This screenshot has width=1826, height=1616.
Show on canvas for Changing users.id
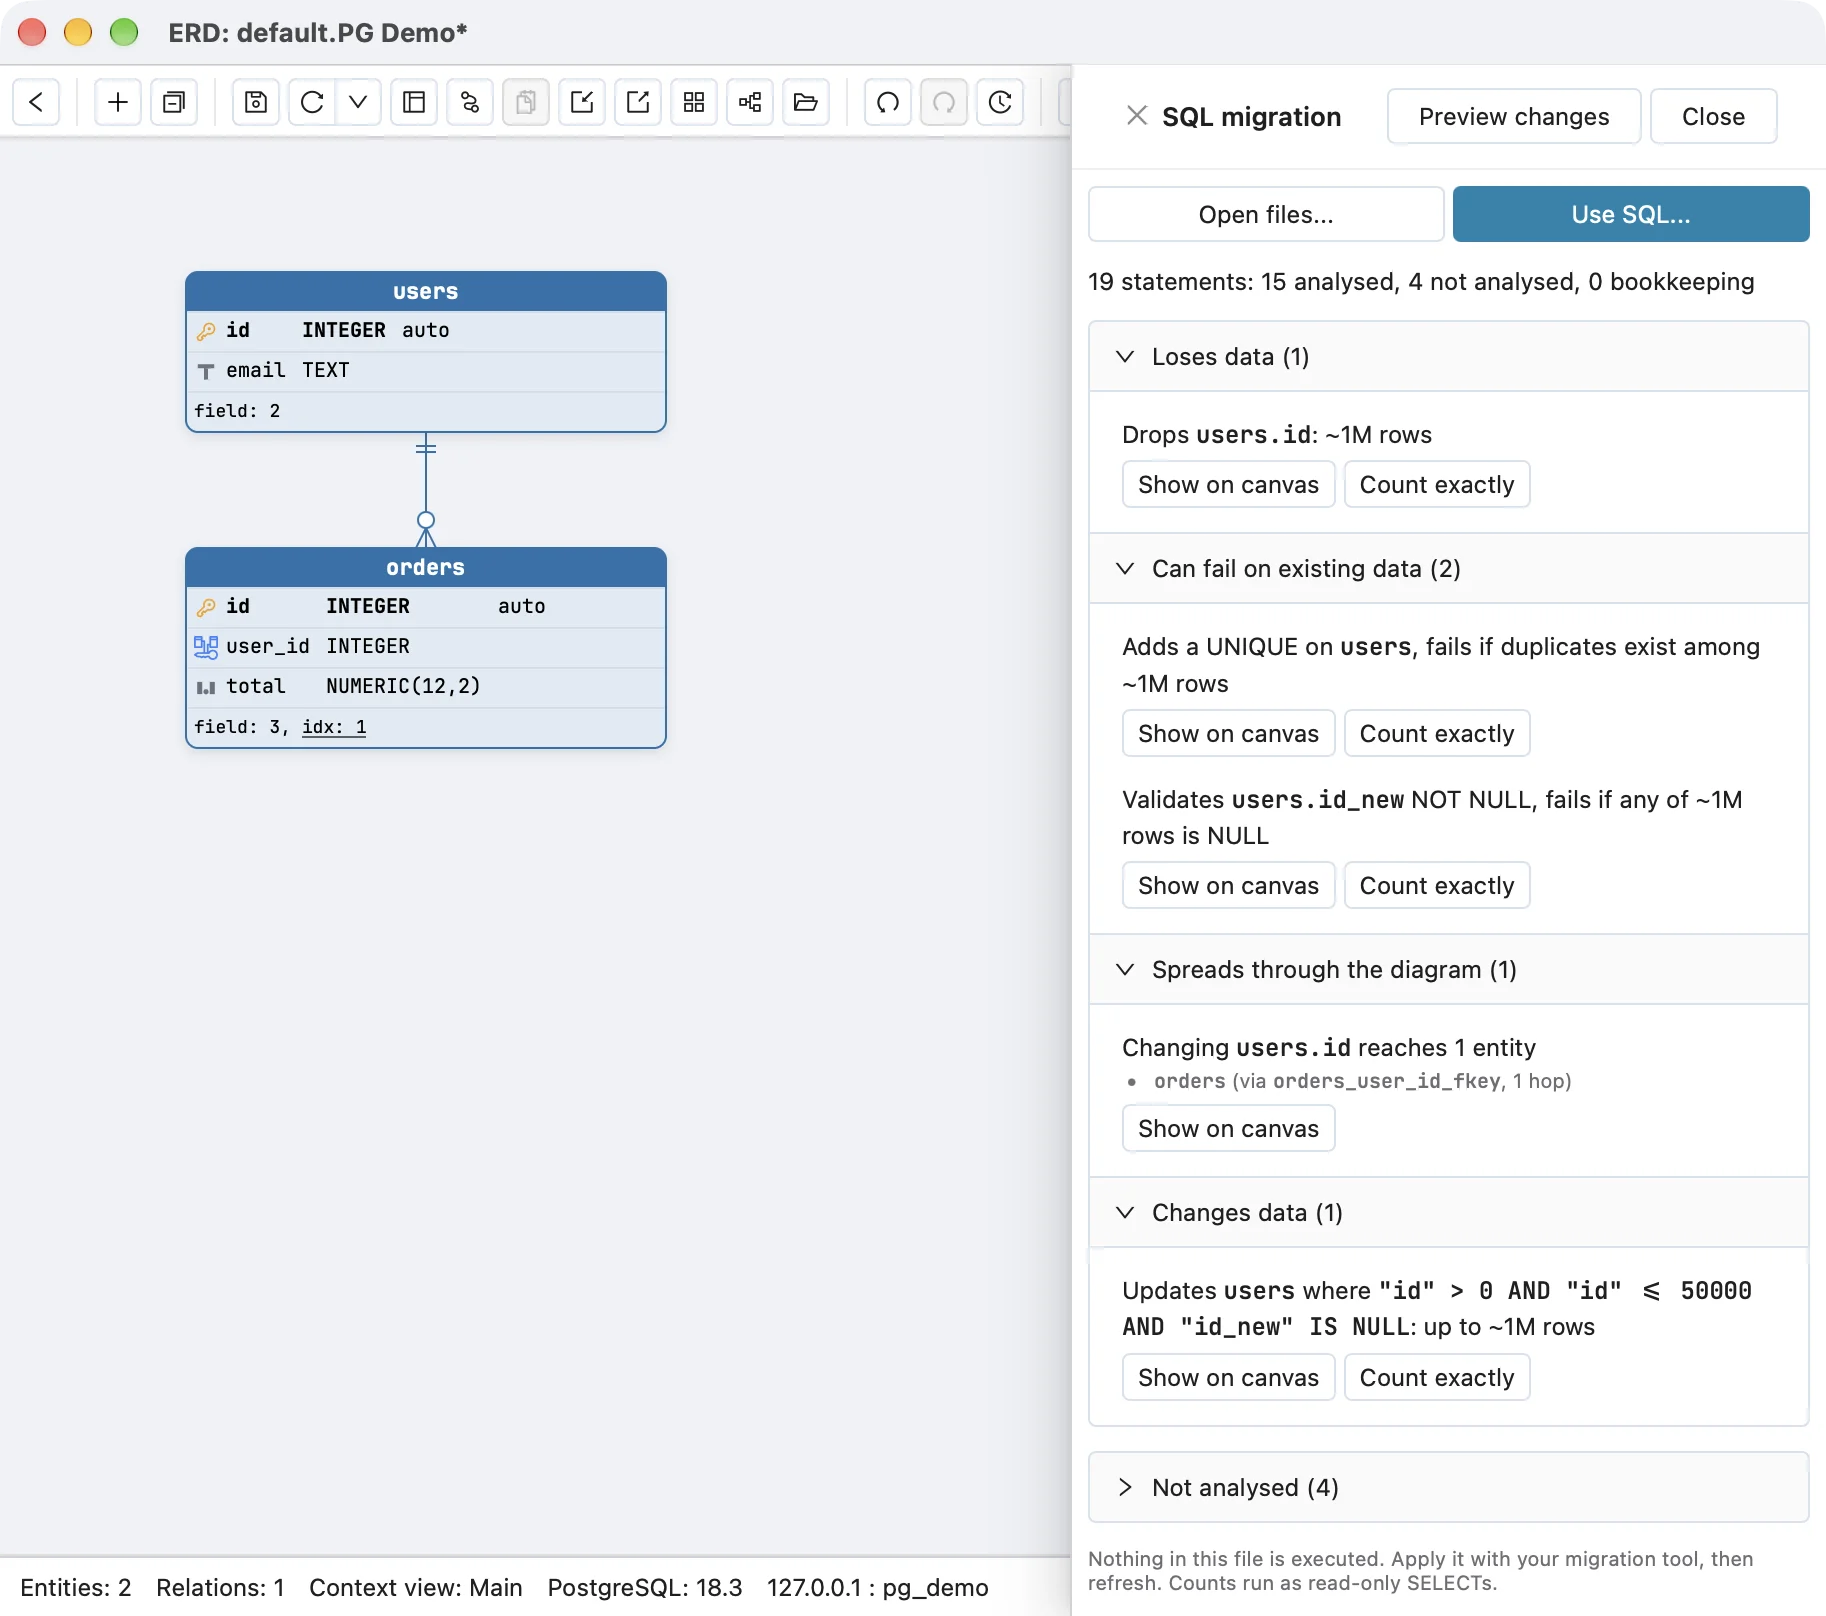[x=1228, y=1129]
